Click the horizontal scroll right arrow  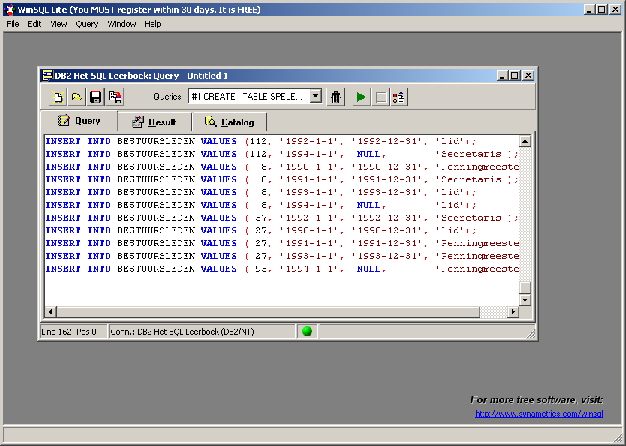[513, 311]
